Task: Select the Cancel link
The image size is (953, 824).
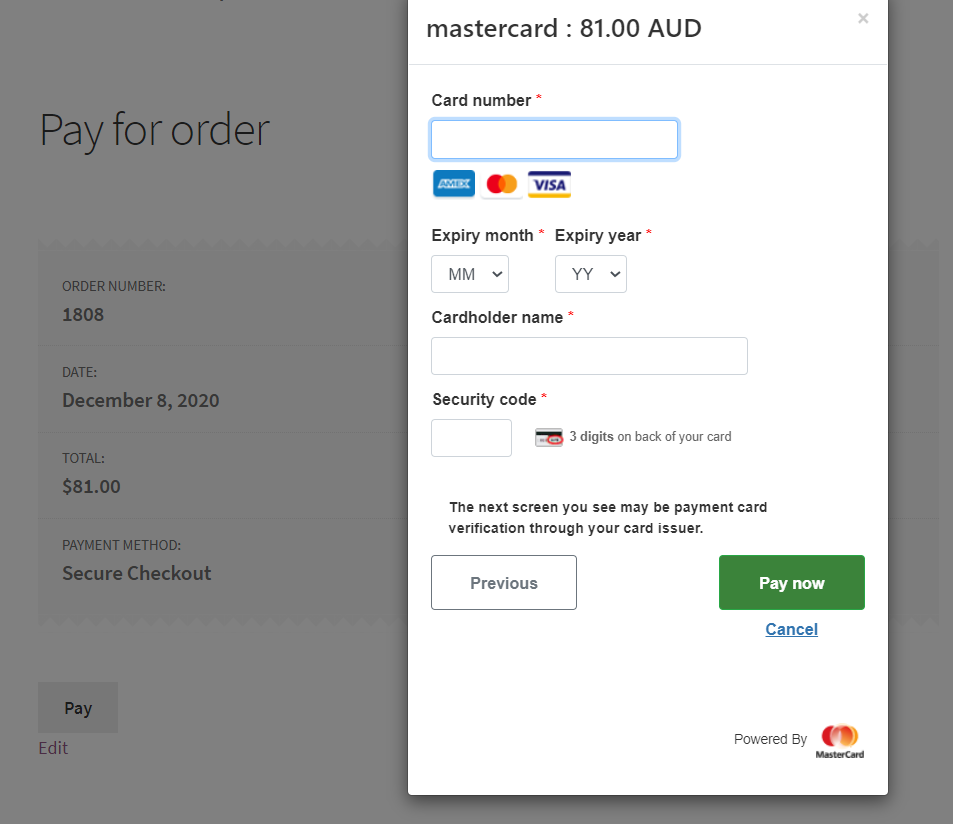Action: click(791, 629)
